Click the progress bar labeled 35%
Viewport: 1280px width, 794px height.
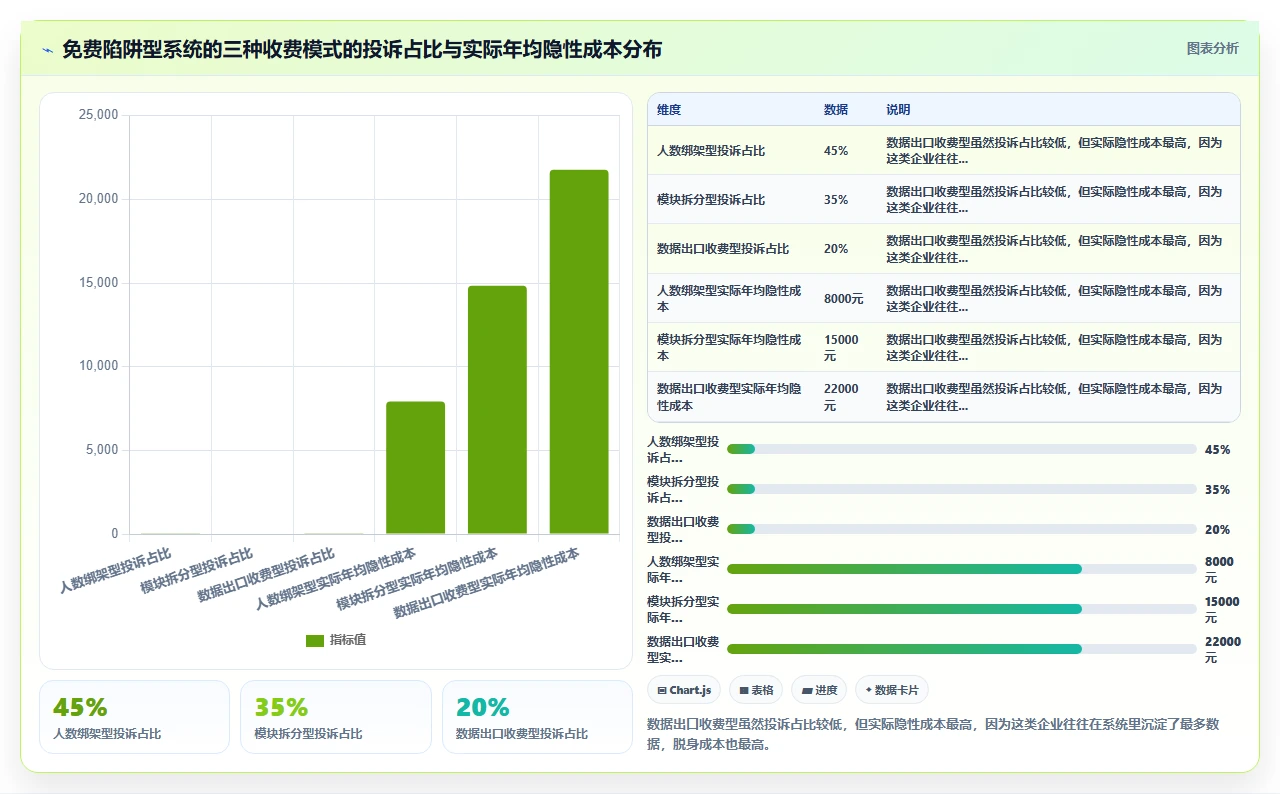click(x=962, y=489)
